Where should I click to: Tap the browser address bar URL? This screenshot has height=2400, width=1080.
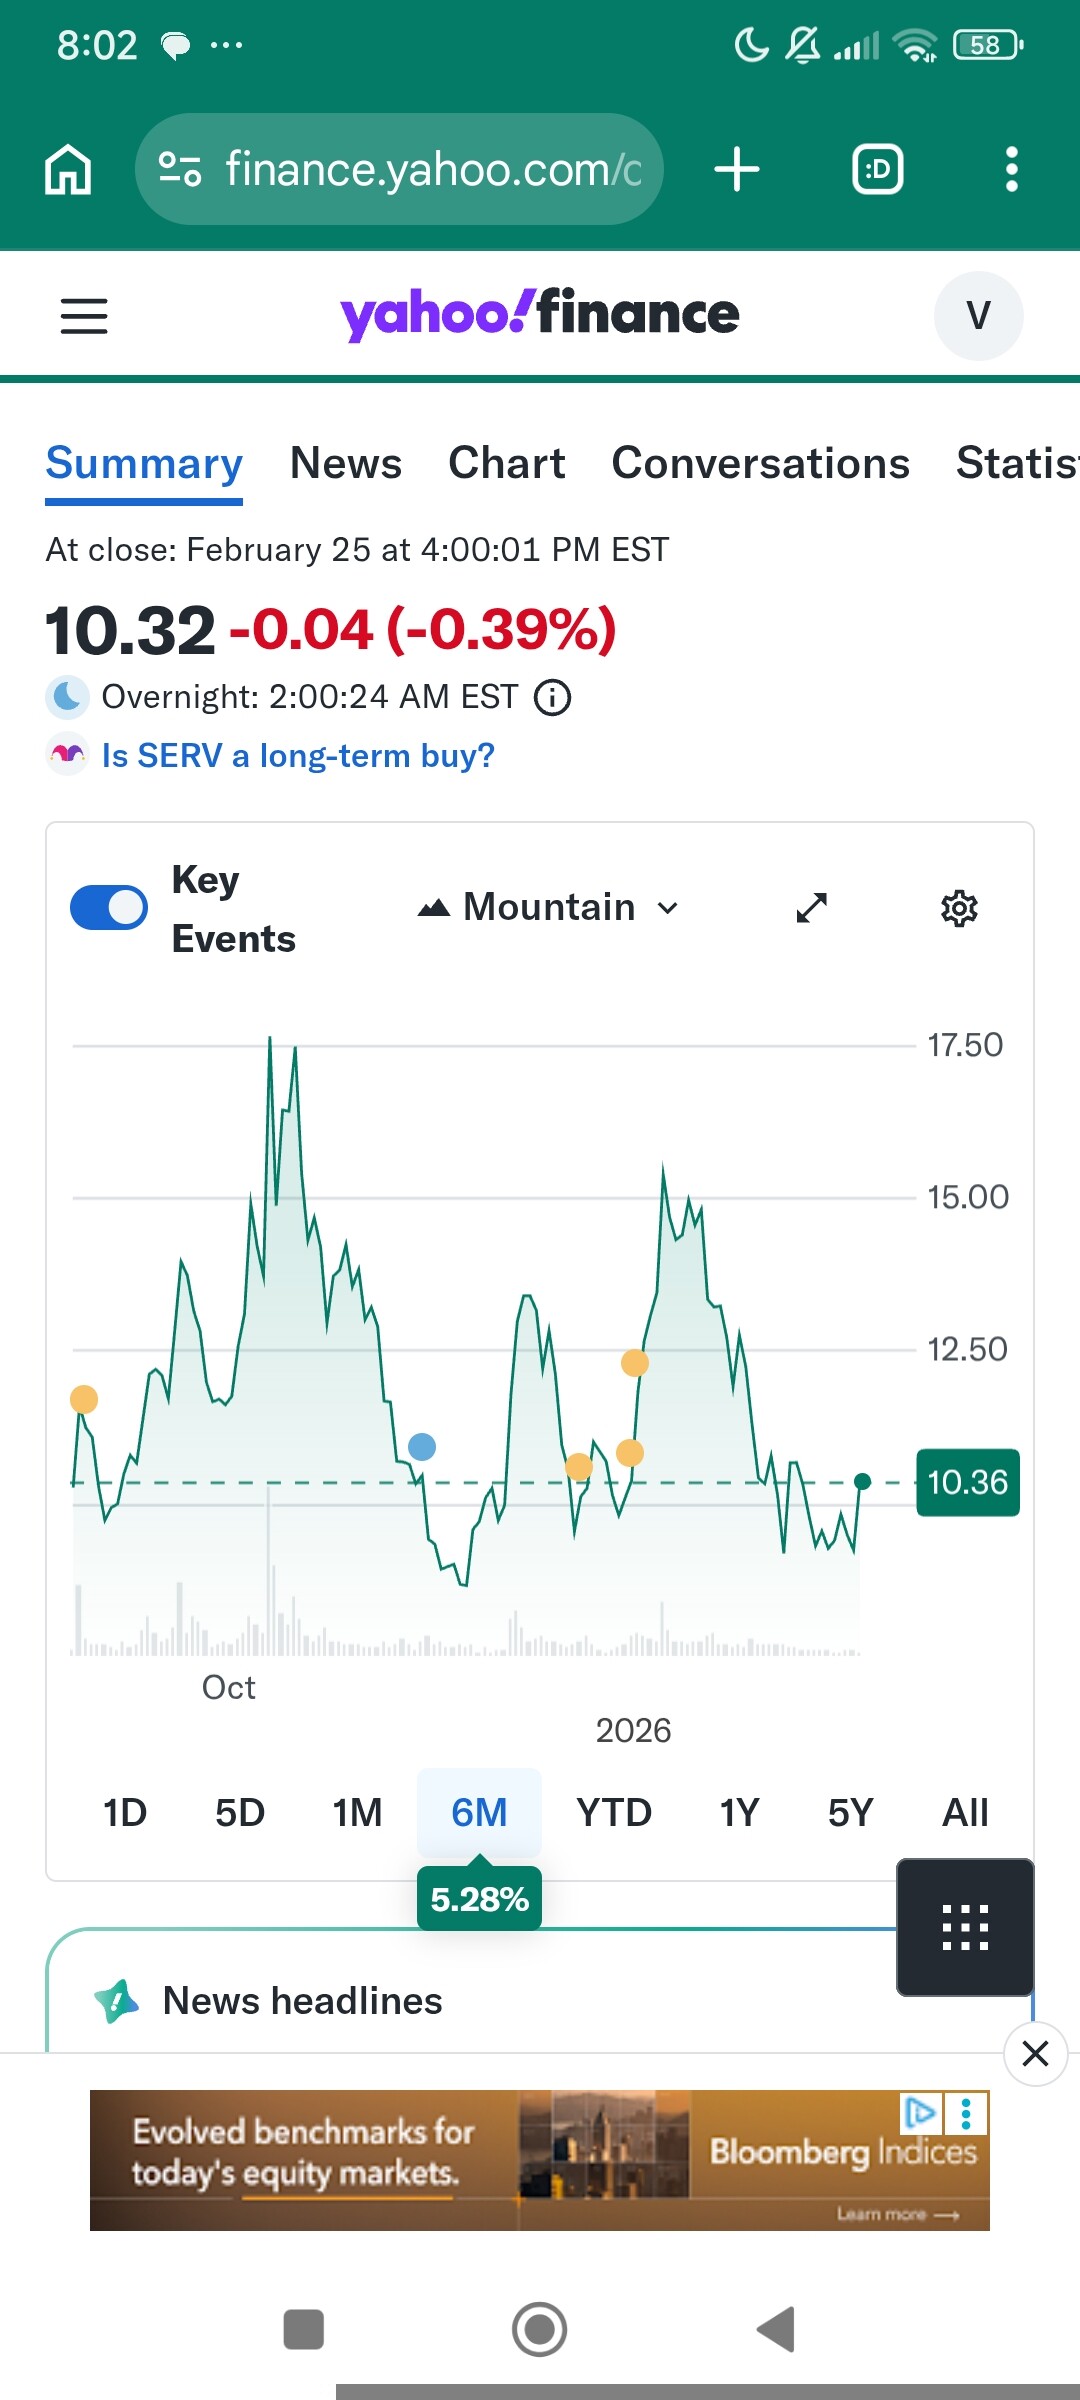point(432,169)
